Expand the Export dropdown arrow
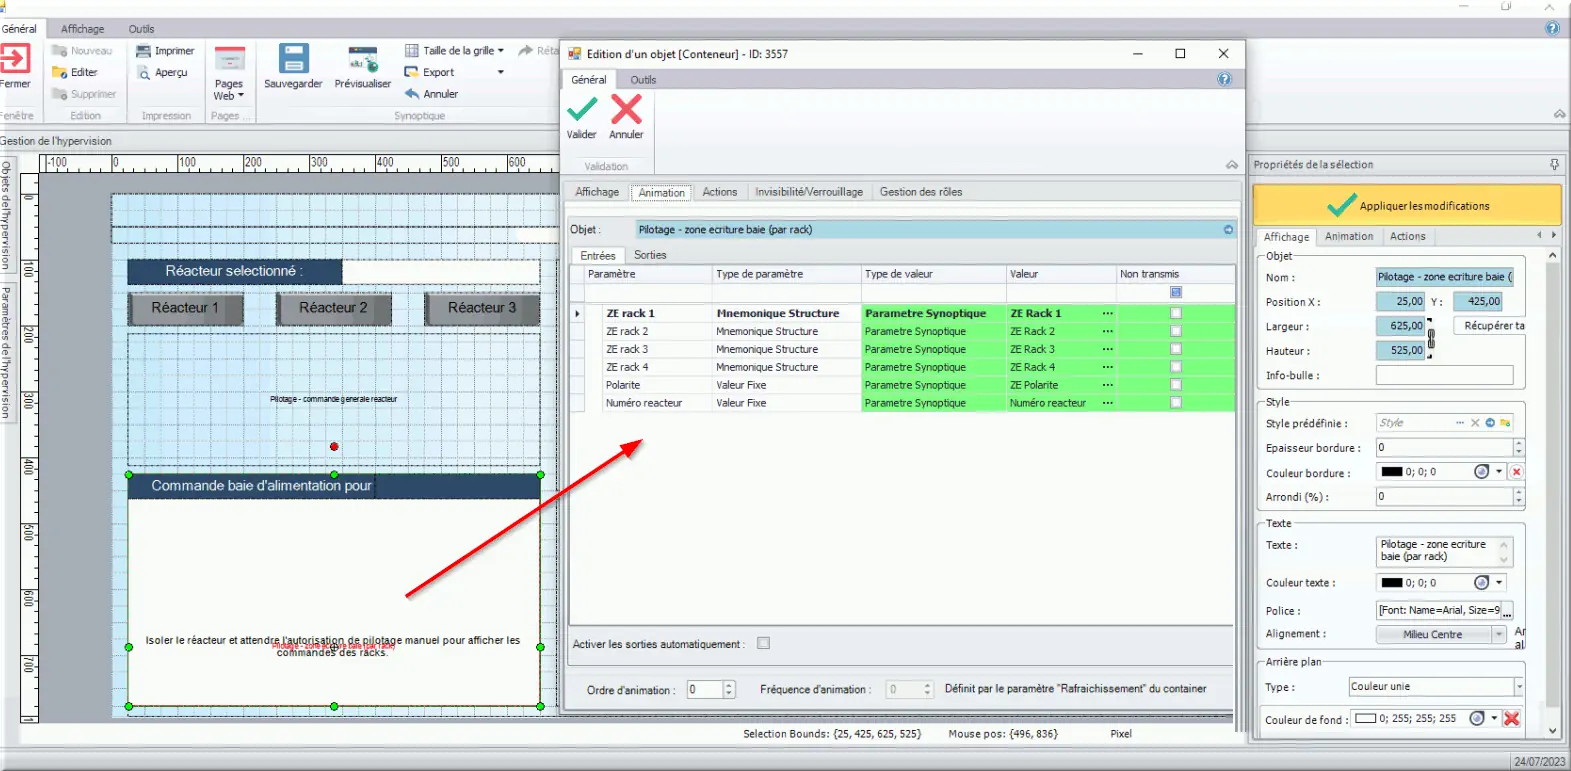Viewport: 1571px width, 771px height. pyautogui.click(x=501, y=72)
